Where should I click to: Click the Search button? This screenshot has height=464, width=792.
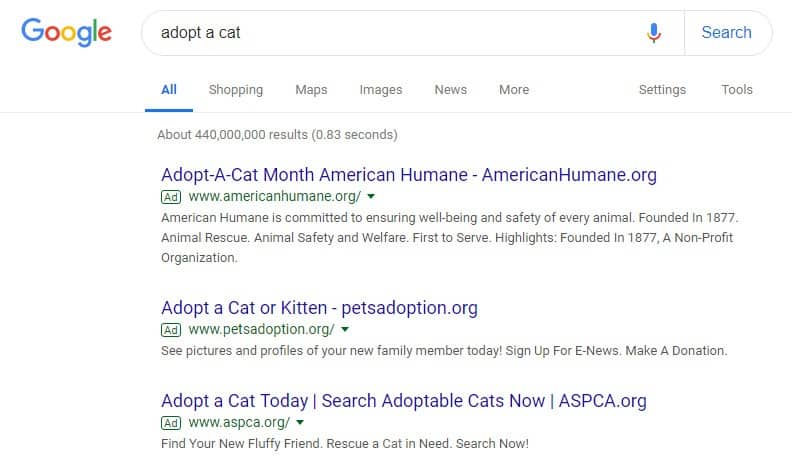pos(726,33)
